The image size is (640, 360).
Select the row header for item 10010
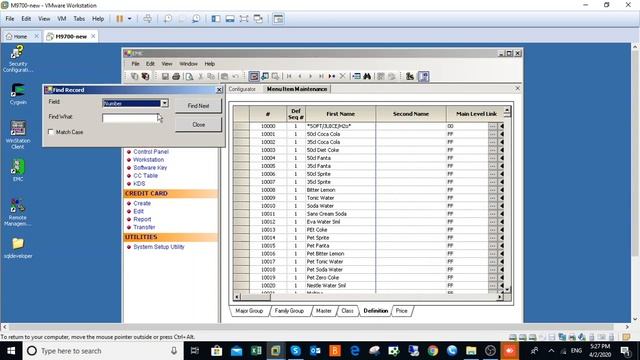(241, 206)
